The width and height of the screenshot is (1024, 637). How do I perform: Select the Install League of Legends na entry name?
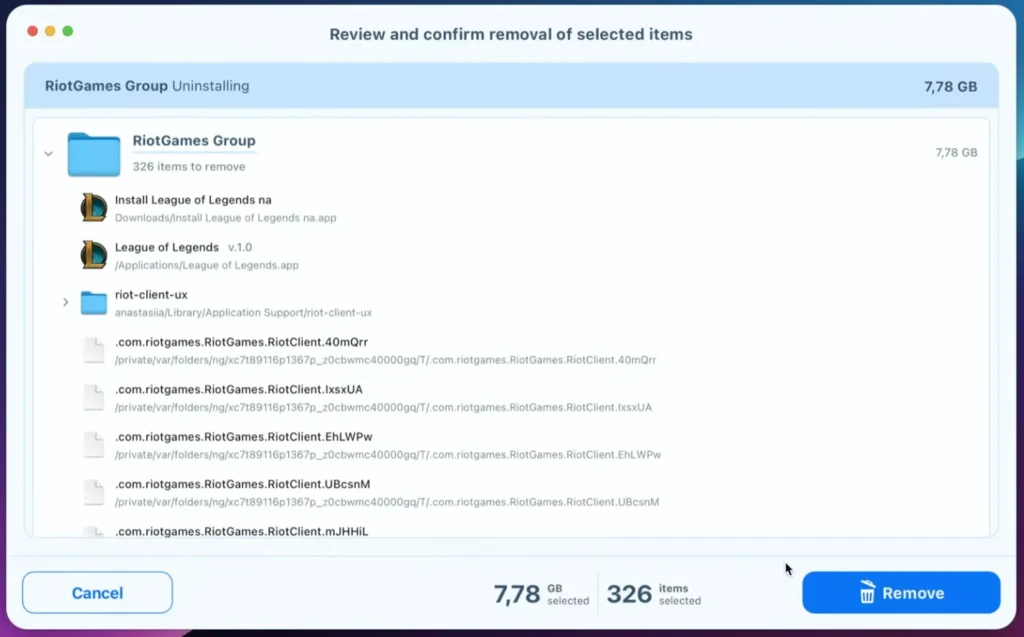[193, 200]
